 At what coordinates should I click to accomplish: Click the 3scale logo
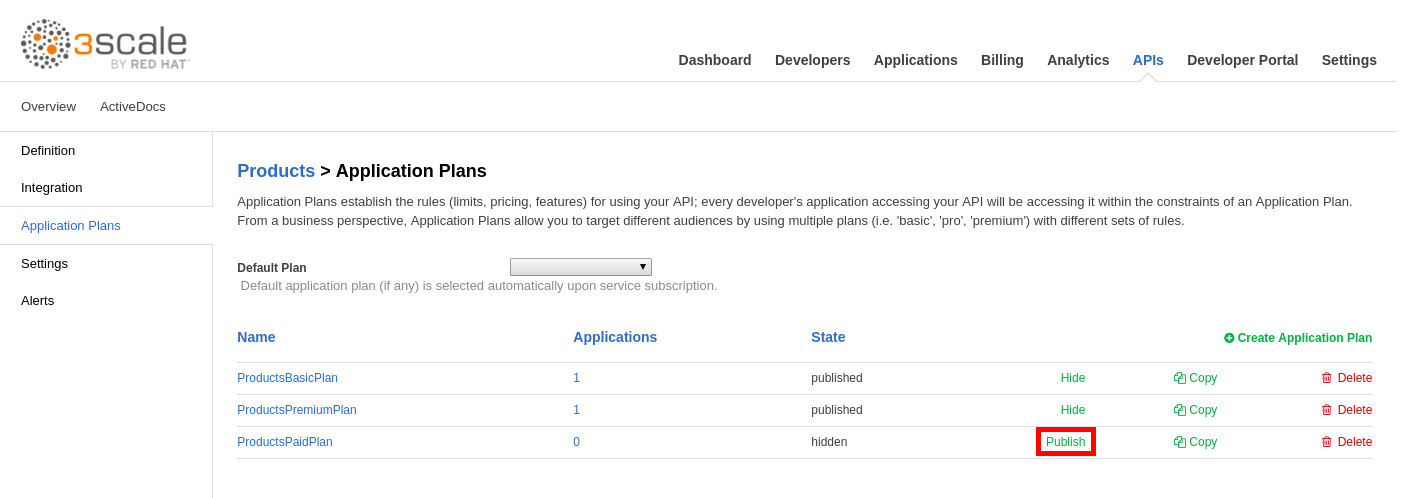click(105, 45)
